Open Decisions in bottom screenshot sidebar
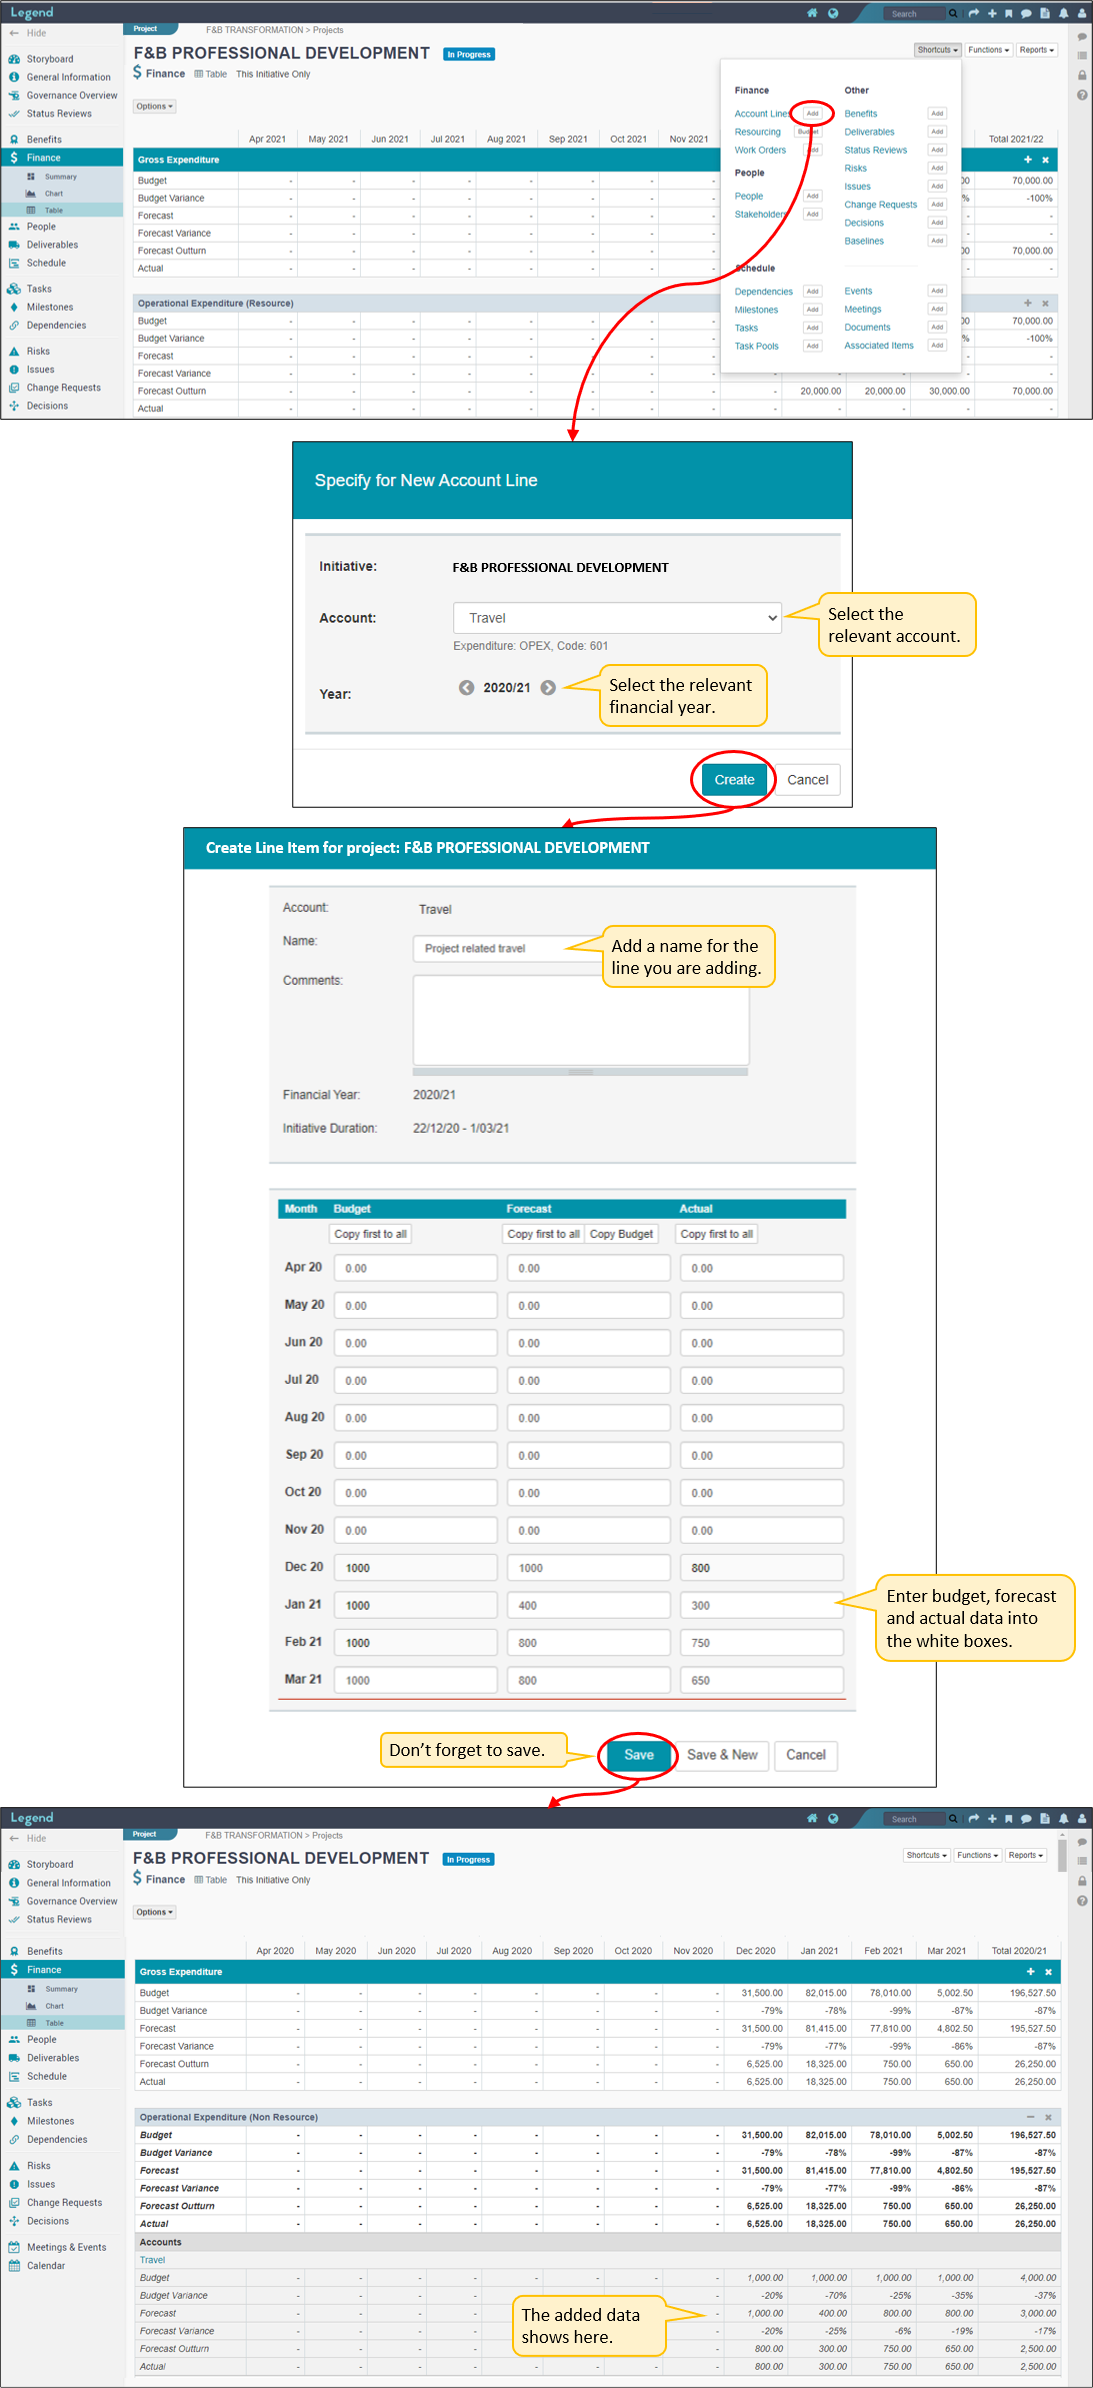 (x=48, y=2220)
